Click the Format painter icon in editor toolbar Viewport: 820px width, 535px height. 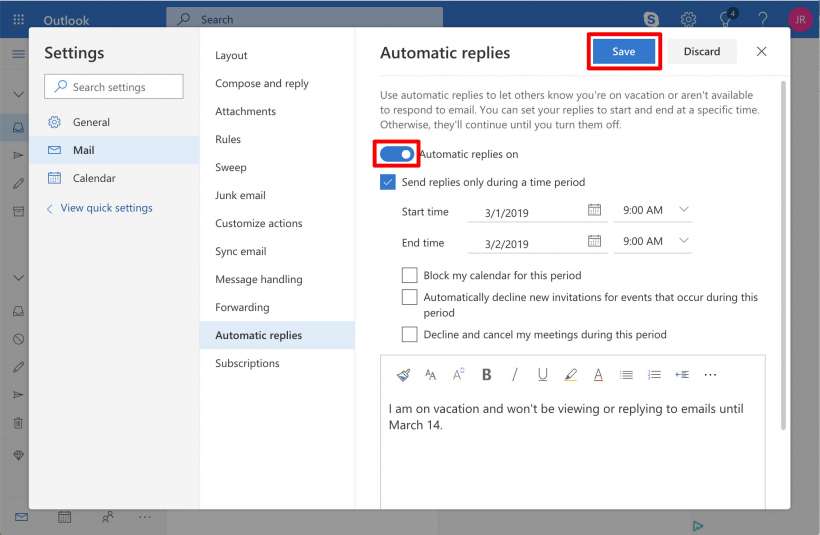(x=403, y=375)
